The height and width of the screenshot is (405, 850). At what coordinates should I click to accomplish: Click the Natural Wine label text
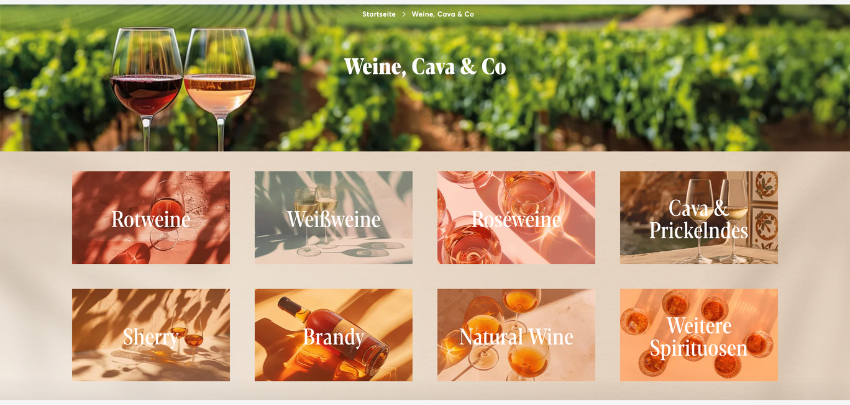pyautogui.click(x=516, y=337)
